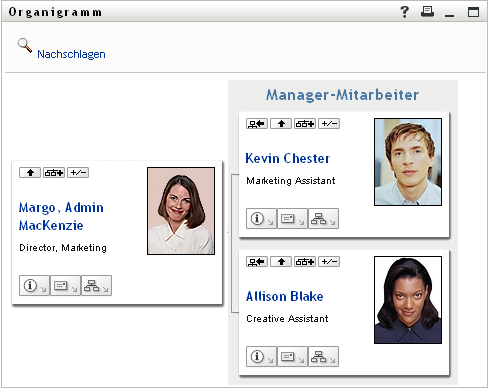
Task: Toggle +/- expand on Kevin Chester card
Action: (x=329, y=124)
